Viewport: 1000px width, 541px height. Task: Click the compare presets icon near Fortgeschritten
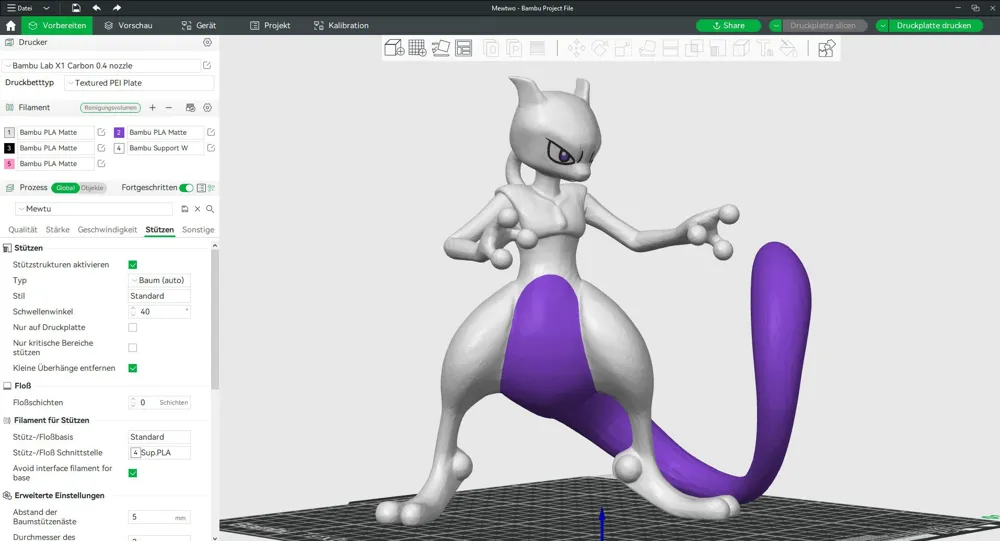pos(211,188)
